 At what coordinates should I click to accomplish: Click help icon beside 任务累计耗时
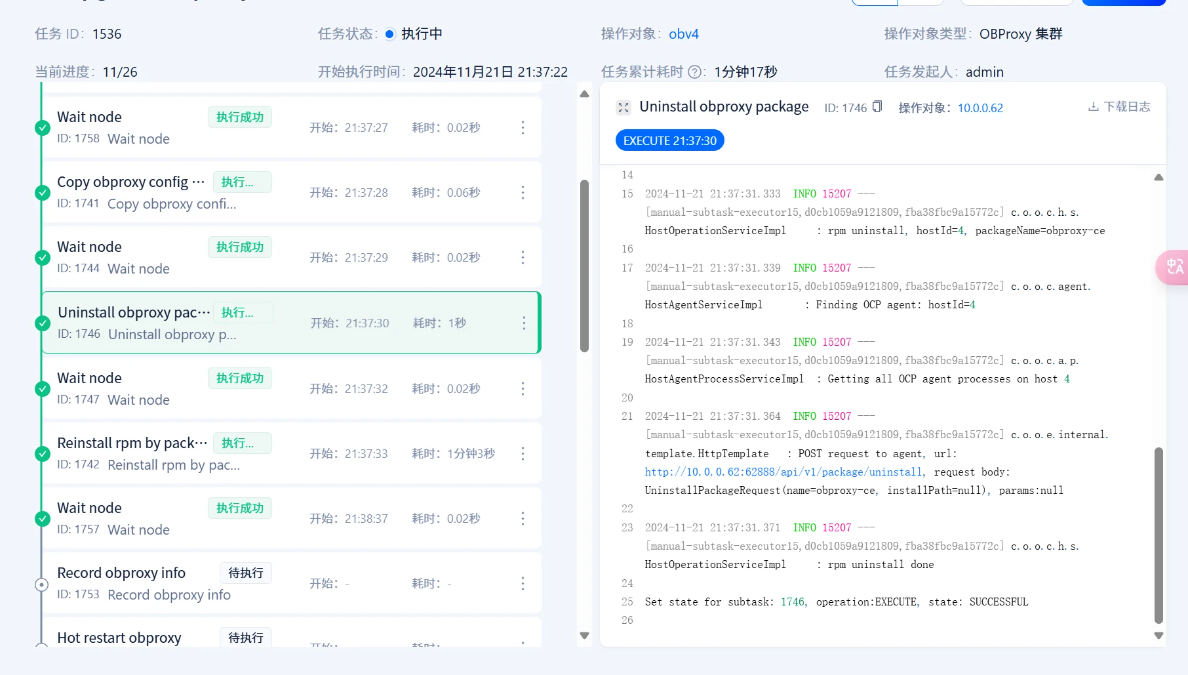pos(695,72)
